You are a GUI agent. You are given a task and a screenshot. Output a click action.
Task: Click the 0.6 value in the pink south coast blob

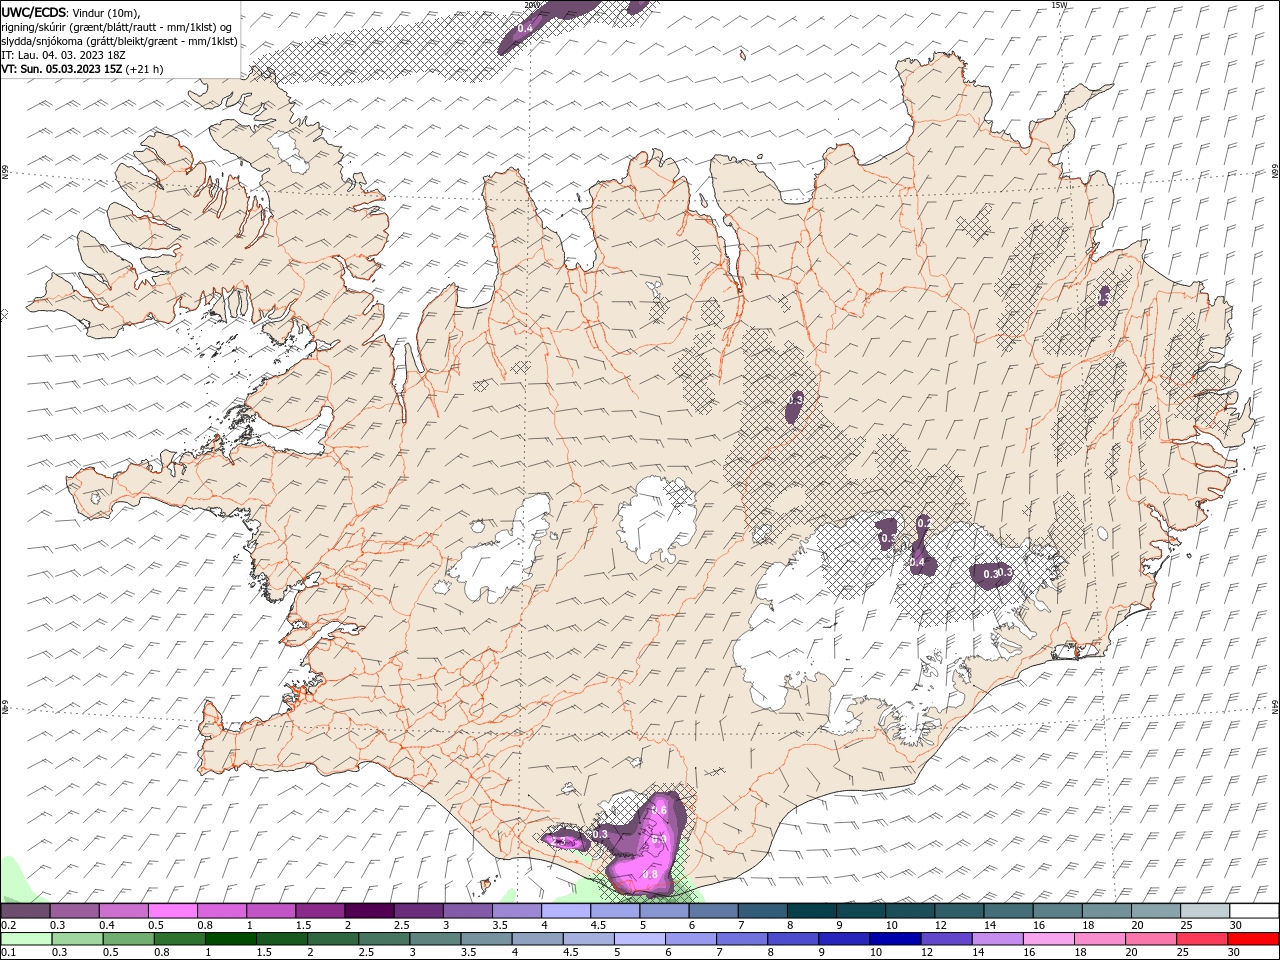659,810
